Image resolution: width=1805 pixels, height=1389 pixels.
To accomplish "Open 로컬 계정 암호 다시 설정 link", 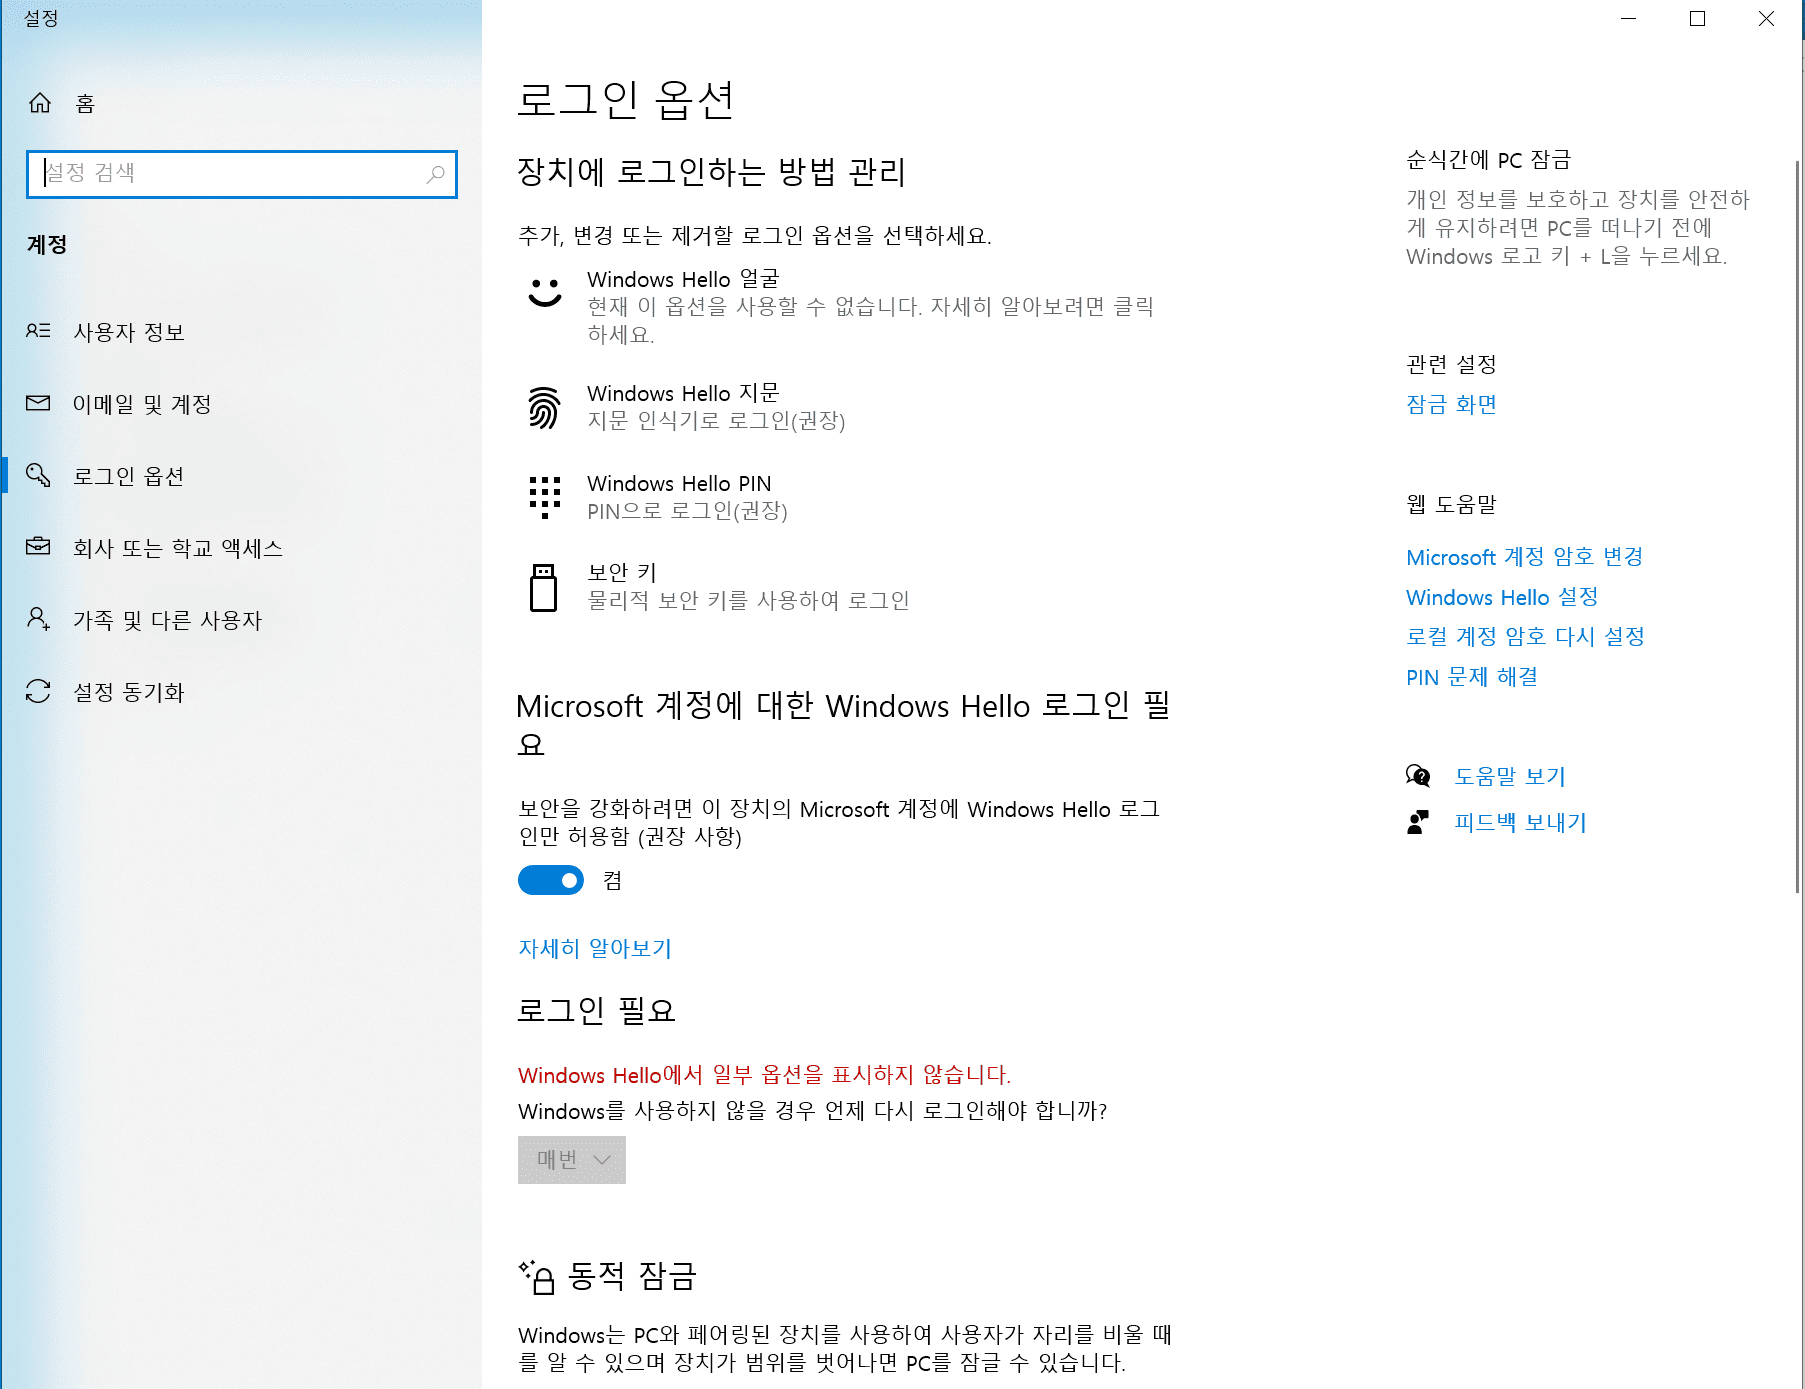I will coord(1525,637).
